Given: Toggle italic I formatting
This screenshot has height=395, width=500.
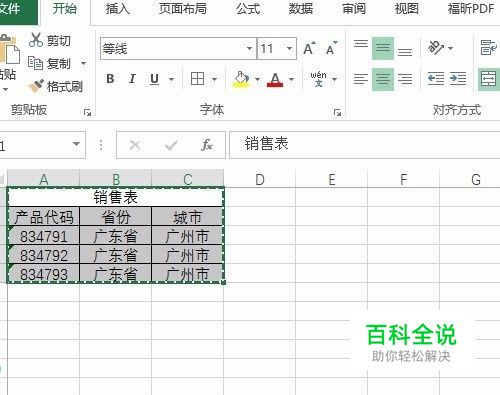Looking at the screenshot, I should (x=132, y=79).
